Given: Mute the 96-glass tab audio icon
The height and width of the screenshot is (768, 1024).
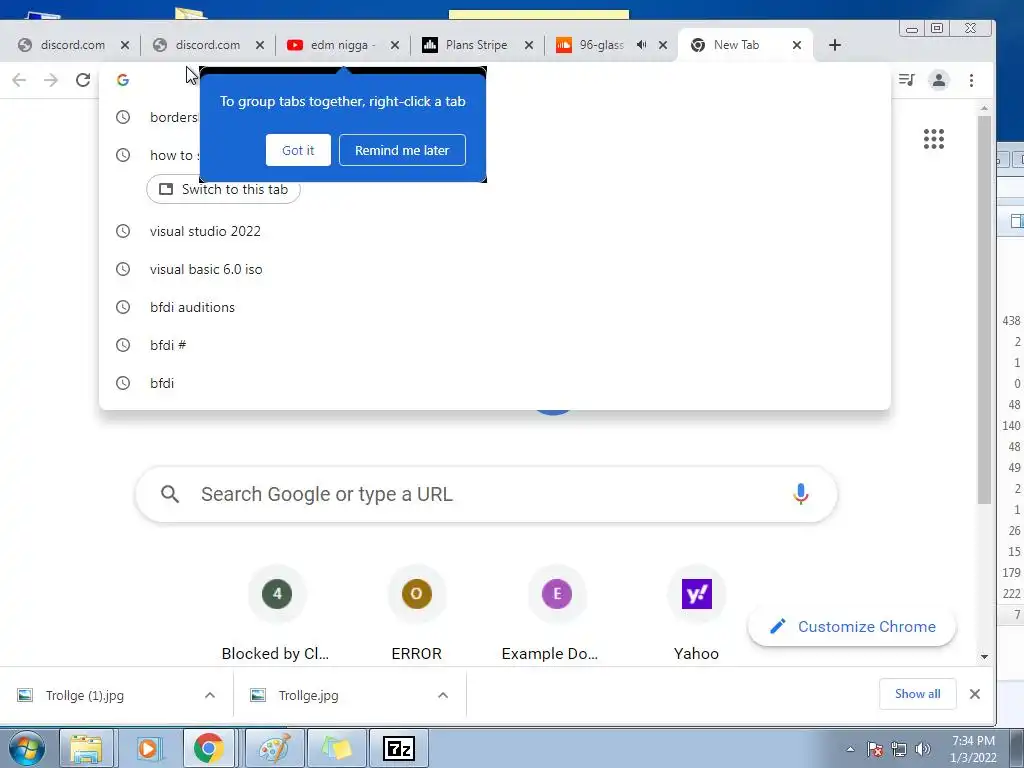Looking at the screenshot, I should click(x=641, y=45).
